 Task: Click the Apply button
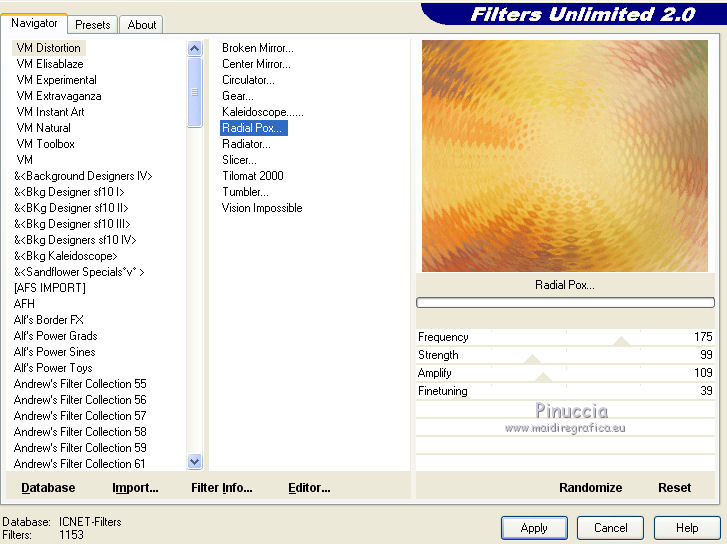pos(534,528)
